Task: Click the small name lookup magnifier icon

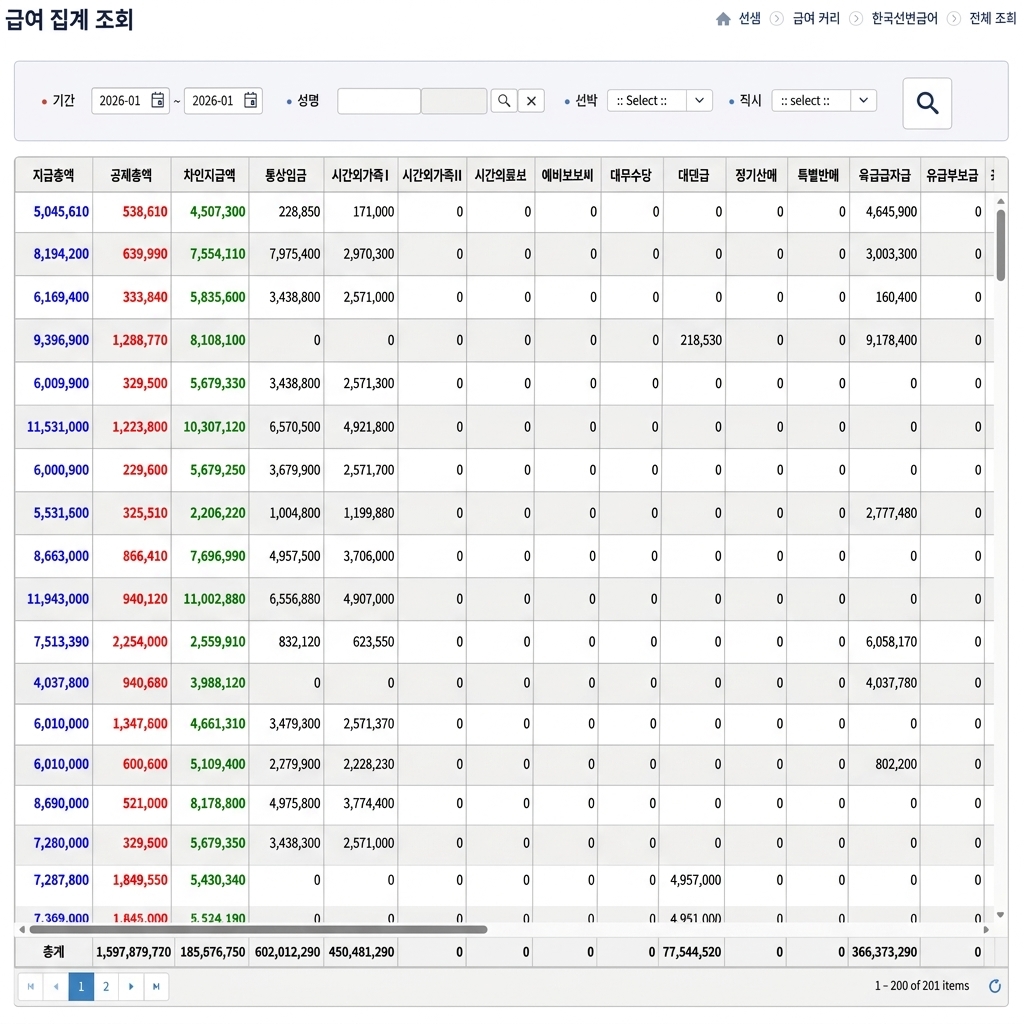Action: [504, 101]
